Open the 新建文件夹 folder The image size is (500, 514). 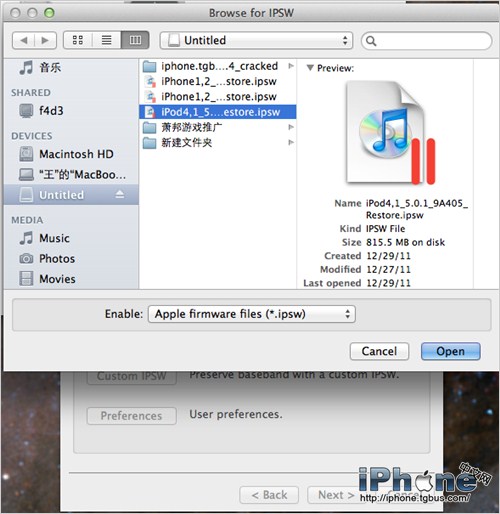coord(217,143)
